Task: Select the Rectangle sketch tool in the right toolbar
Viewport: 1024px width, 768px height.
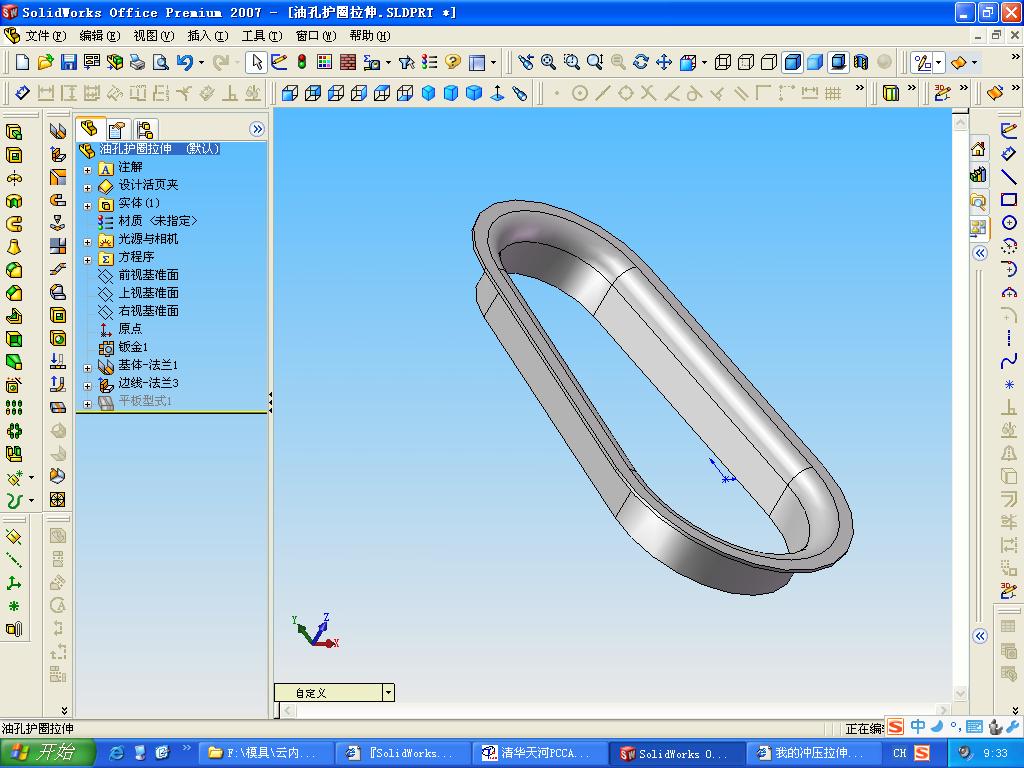Action: (1009, 200)
